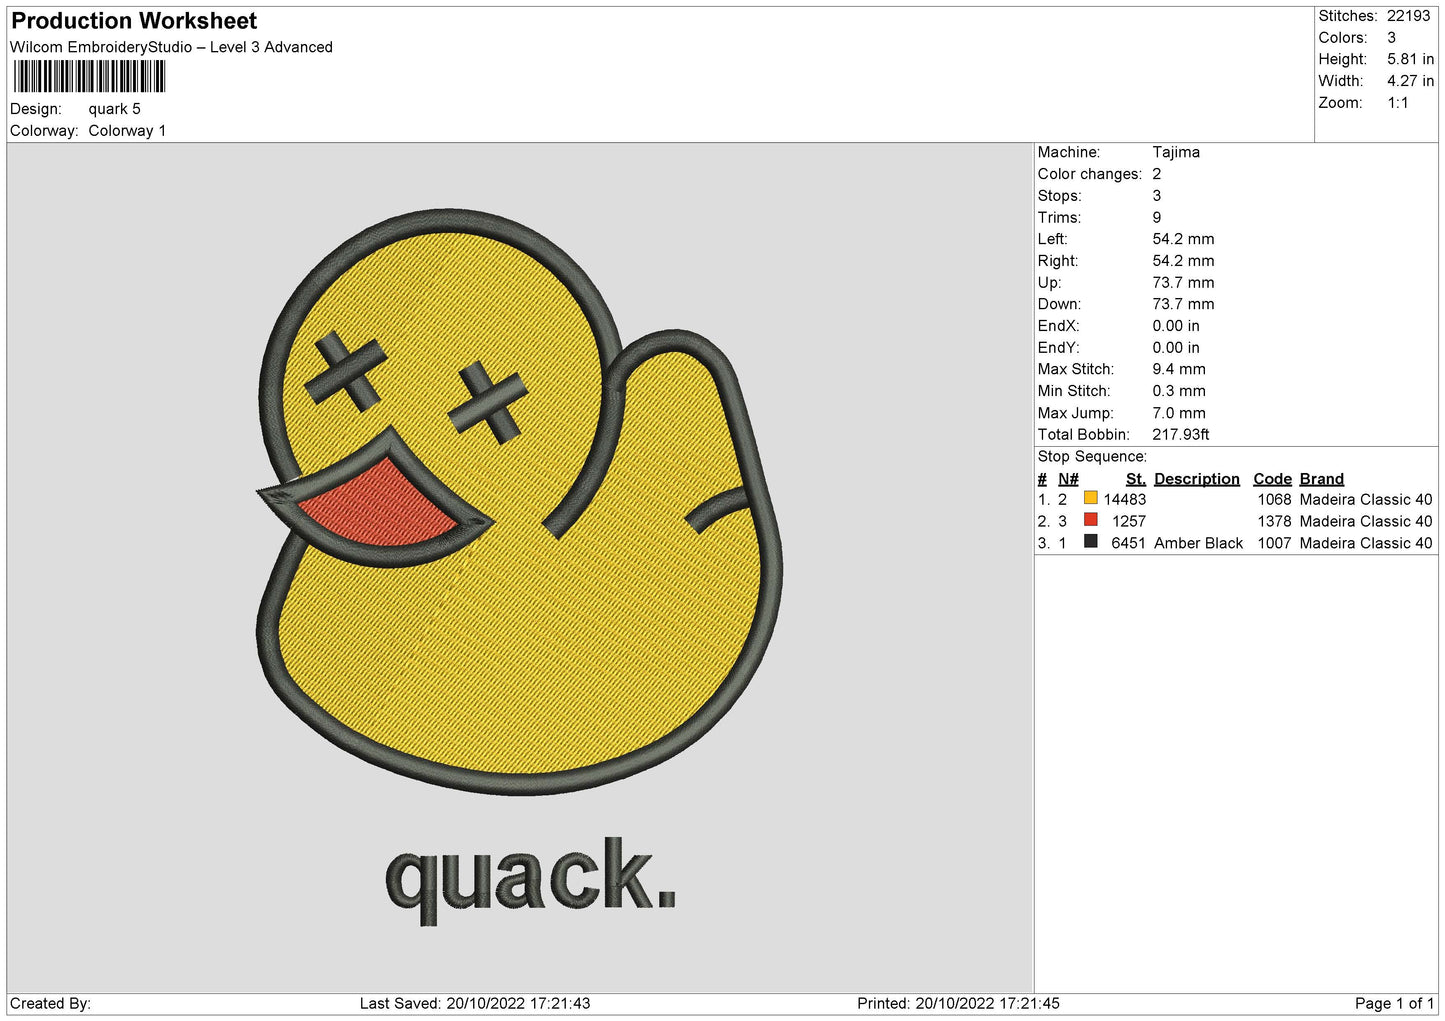Click the 'Production Worksheet' title
The height and width of the screenshot is (1021, 1445).
point(134,21)
